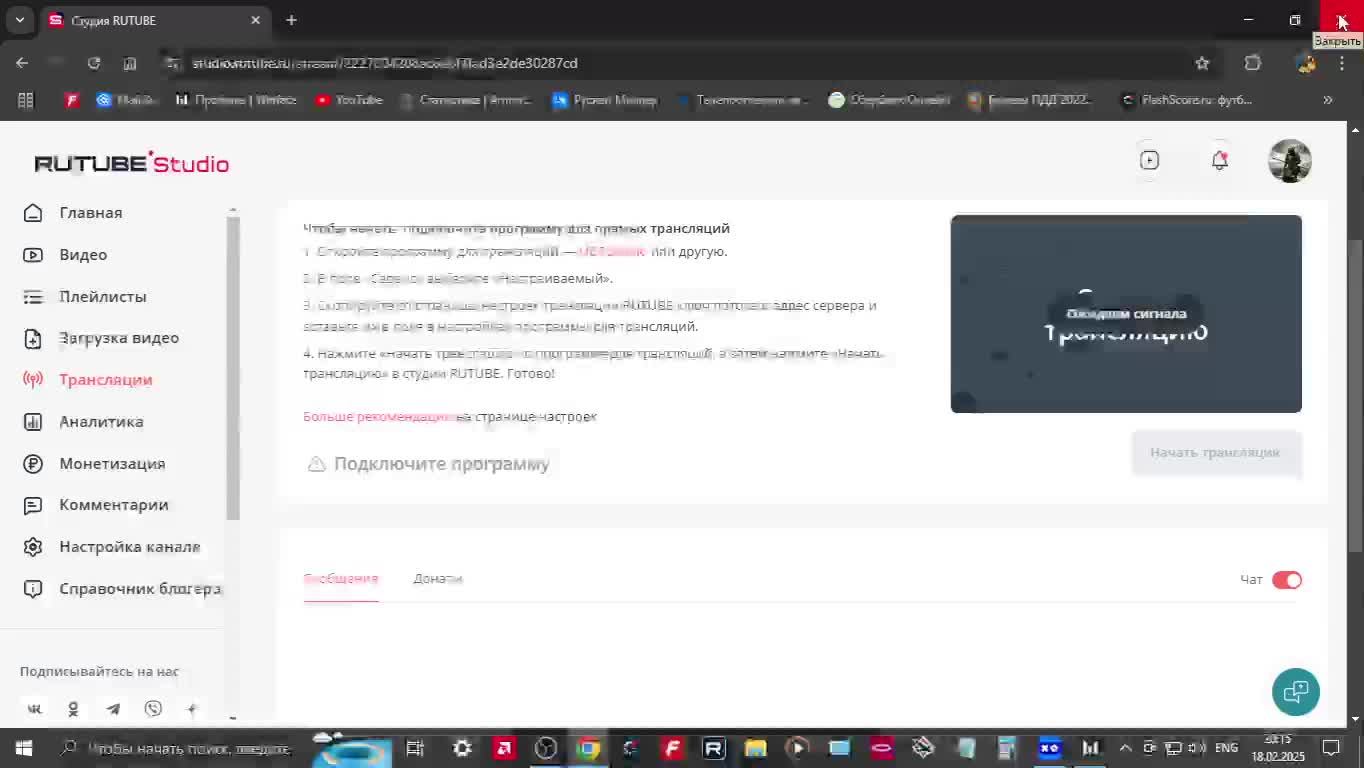Open Справочник блогера in the sidebar
The height and width of the screenshot is (768, 1364).
[x=140, y=589]
